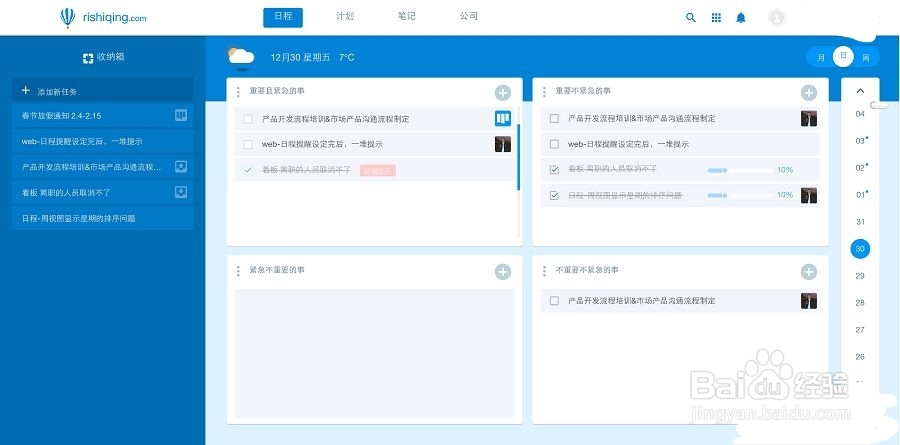Check 产品开发流程 task in 不重要不紧急

[x=554, y=301]
